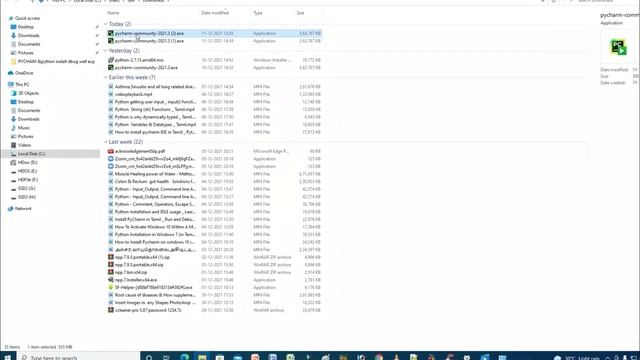Select Python Variables & Datatypes _ Tamil.mp4
Image resolution: width=640 pixels, height=360 pixels.
pos(155,124)
